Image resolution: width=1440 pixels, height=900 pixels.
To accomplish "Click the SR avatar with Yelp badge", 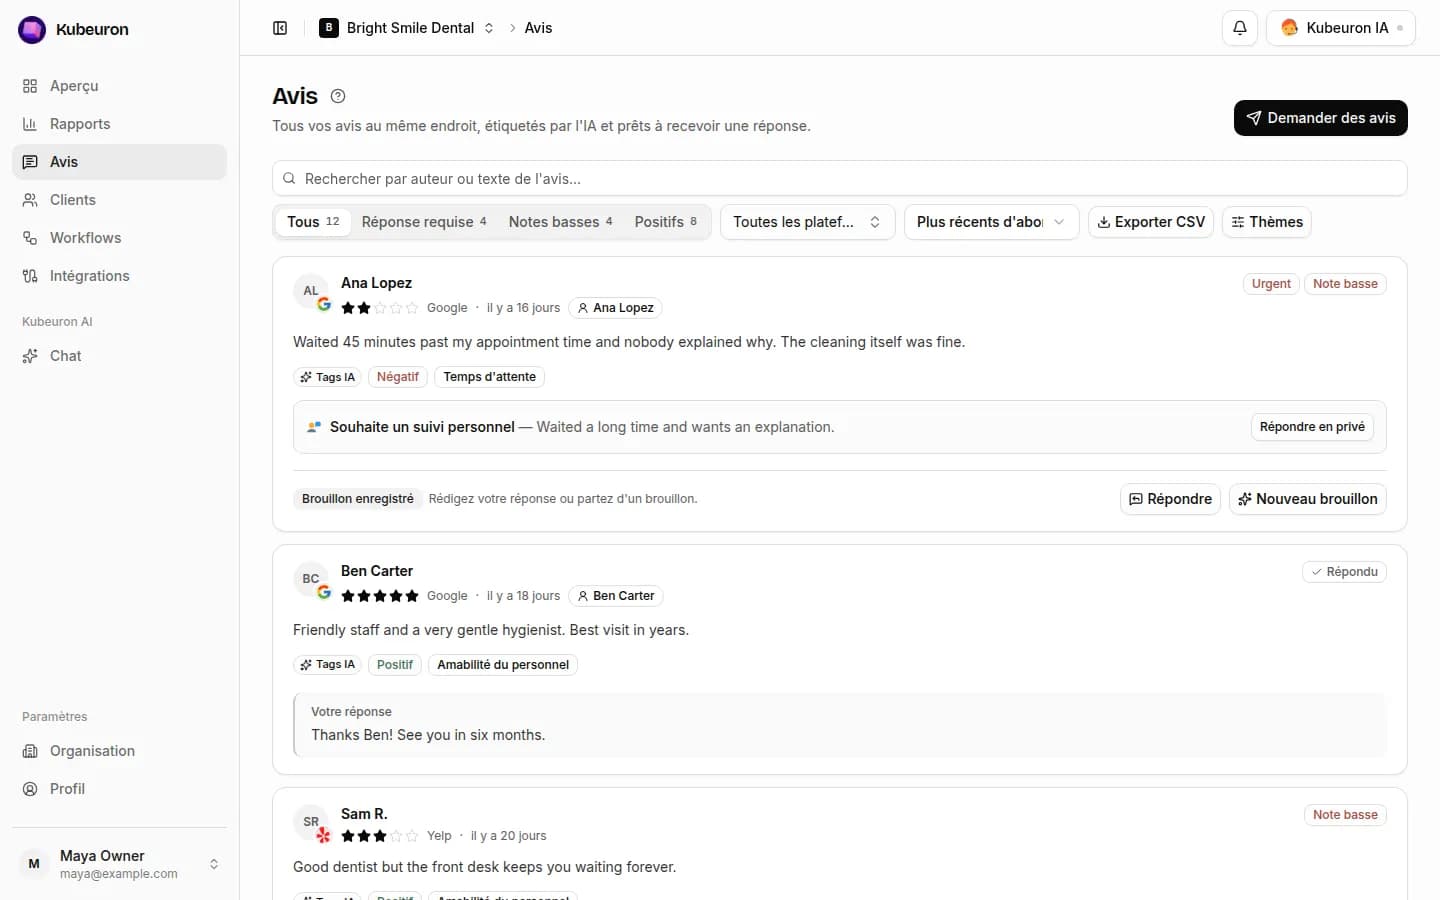I will pos(312,823).
